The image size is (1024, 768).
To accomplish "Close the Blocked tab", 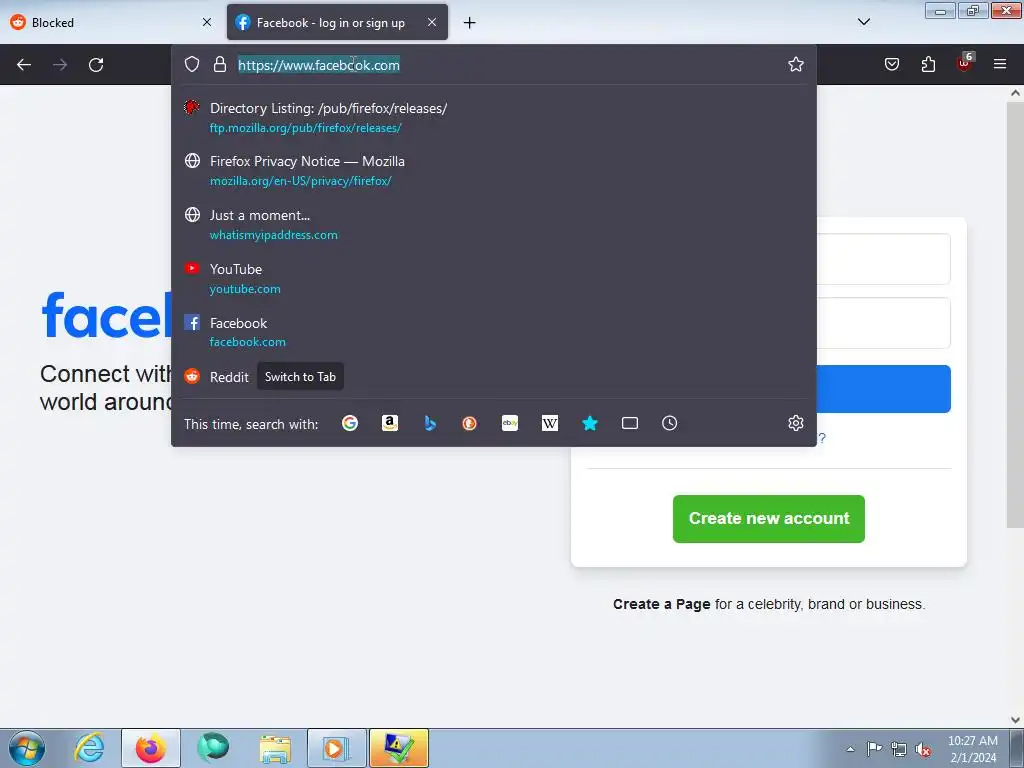I will tap(207, 22).
